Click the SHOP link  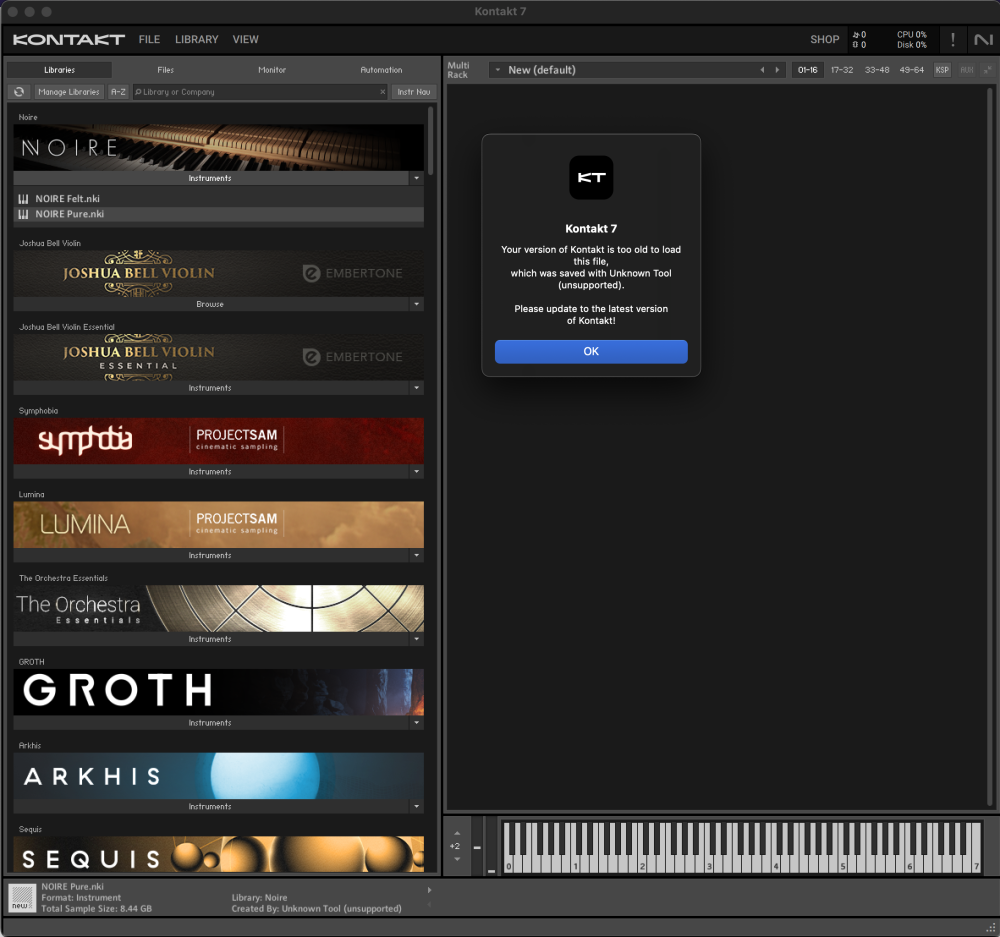[x=825, y=40]
